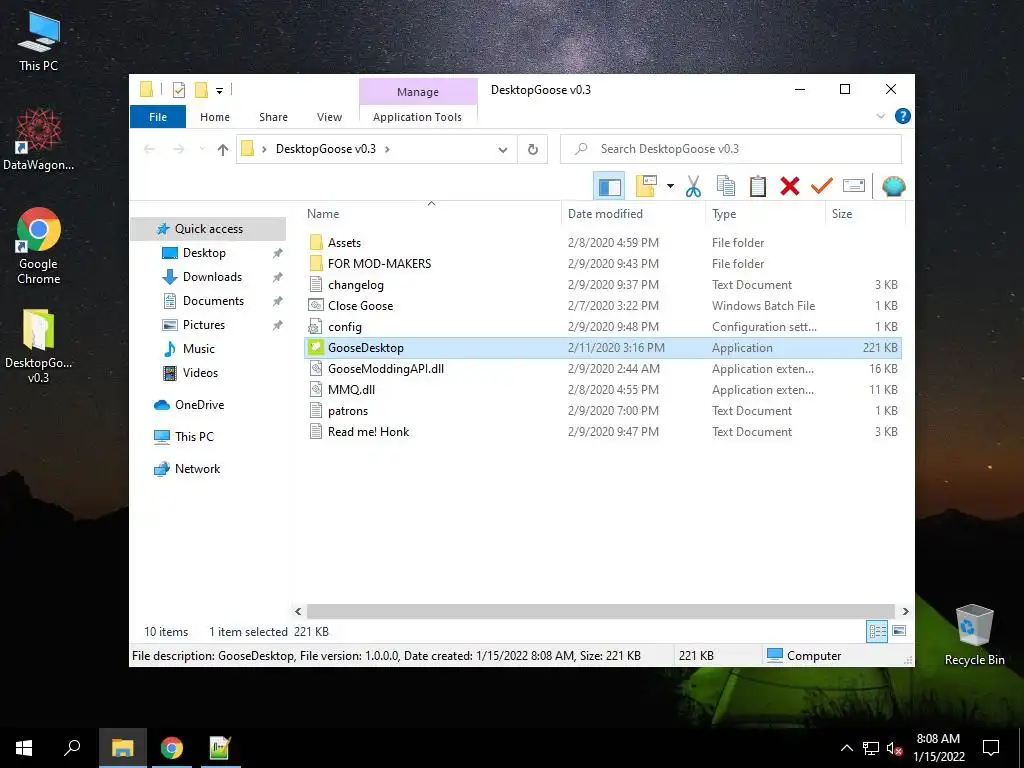The image size is (1024, 768).
Task: Click the scissors Cut icon in toolbar
Action: 693,187
